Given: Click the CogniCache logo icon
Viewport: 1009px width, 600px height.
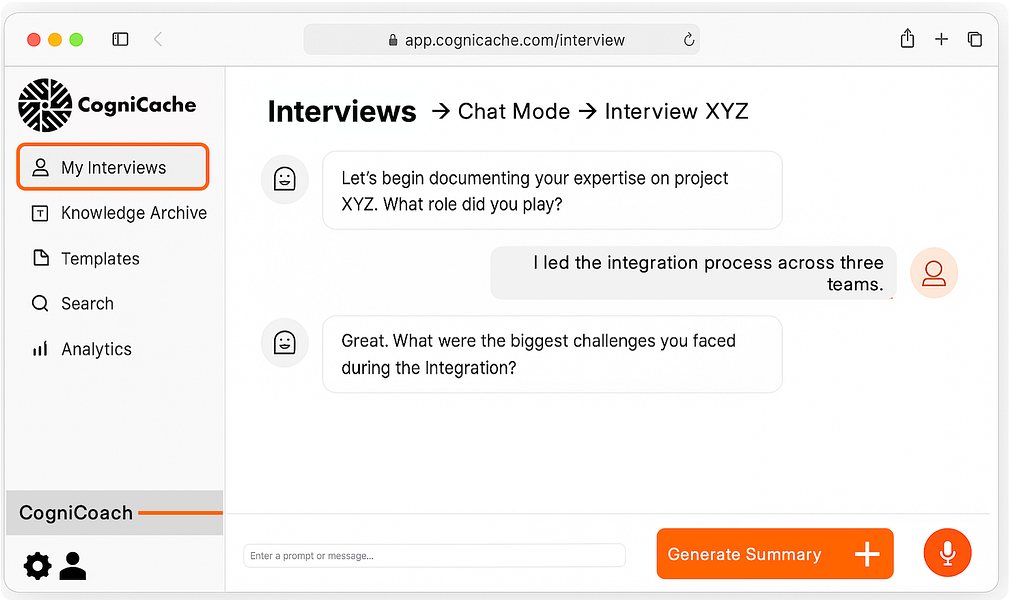Looking at the screenshot, I should [x=46, y=105].
